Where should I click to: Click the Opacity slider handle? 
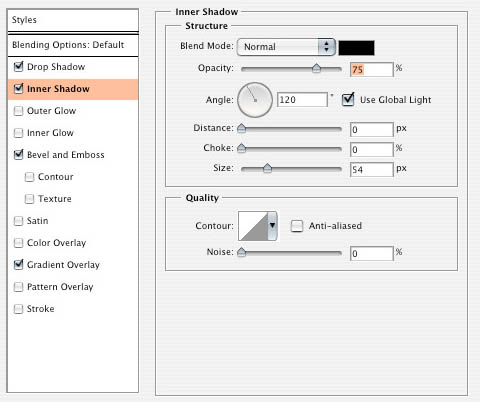tap(316, 68)
